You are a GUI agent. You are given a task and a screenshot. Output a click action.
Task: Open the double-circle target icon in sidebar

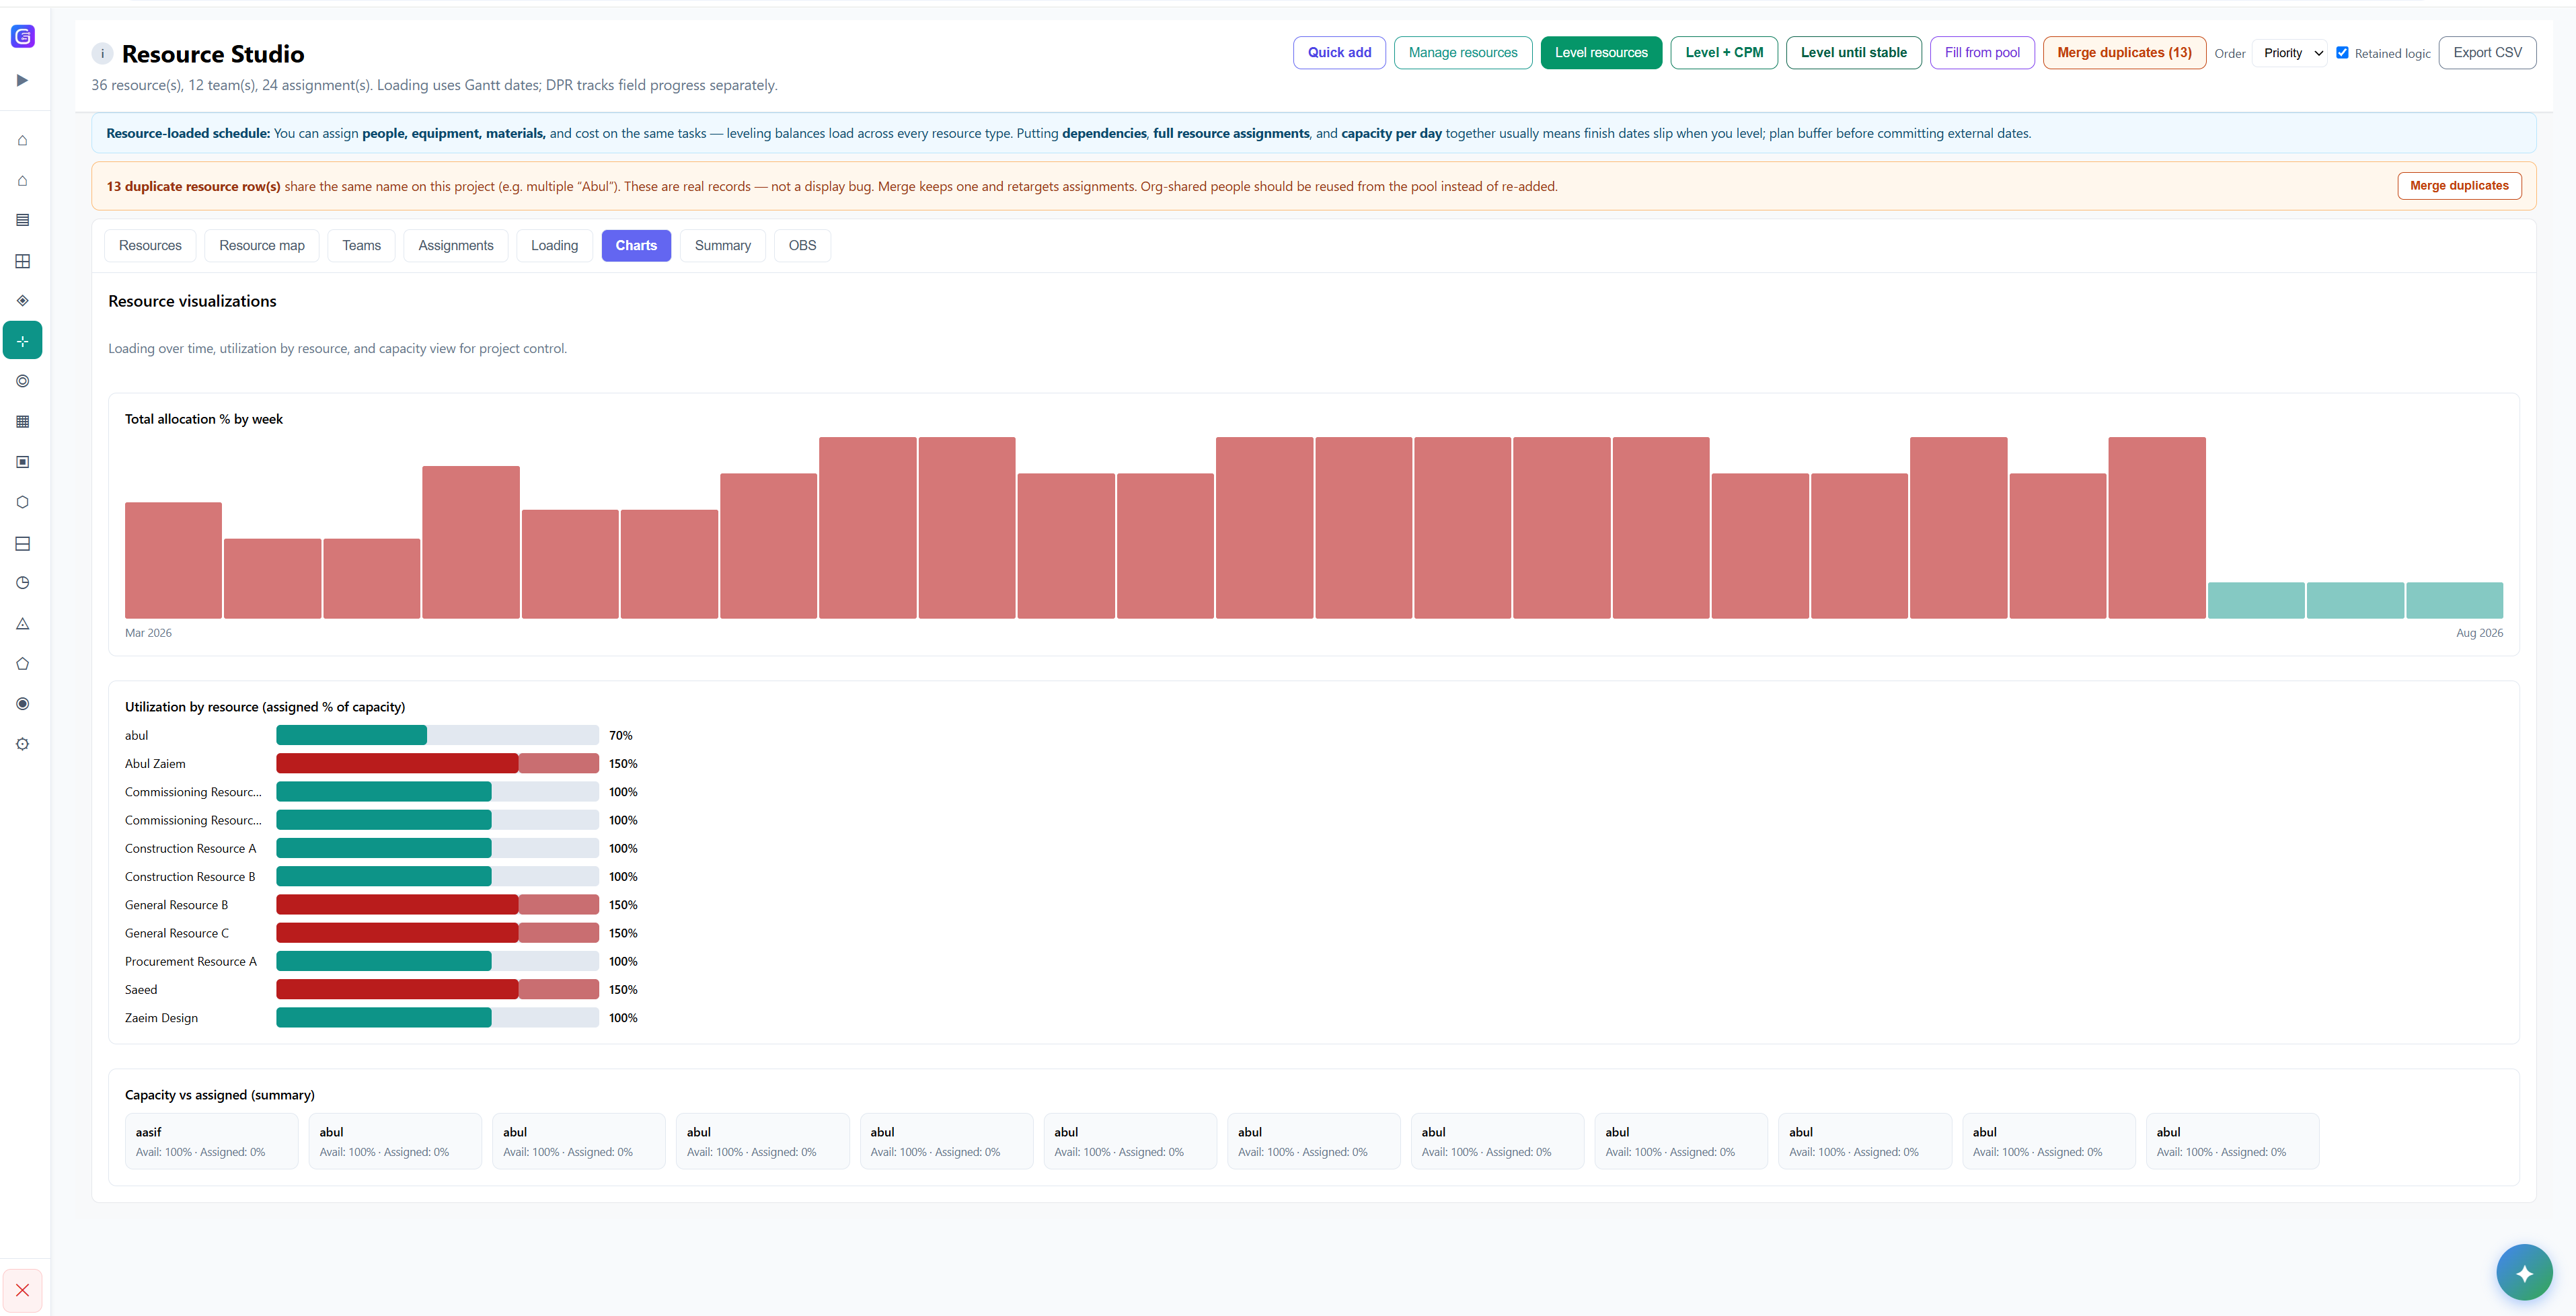pyautogui.click(x=22, y=381)
